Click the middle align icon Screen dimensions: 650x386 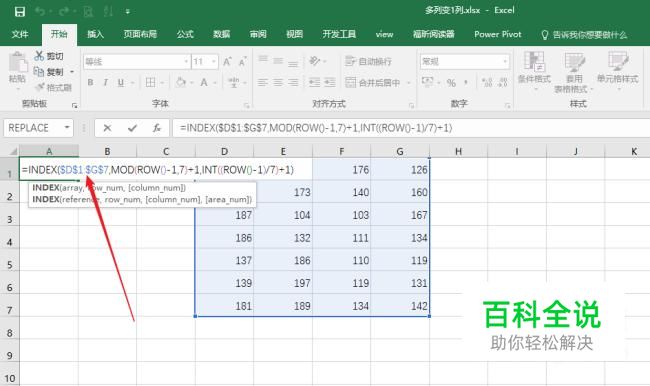278,61
